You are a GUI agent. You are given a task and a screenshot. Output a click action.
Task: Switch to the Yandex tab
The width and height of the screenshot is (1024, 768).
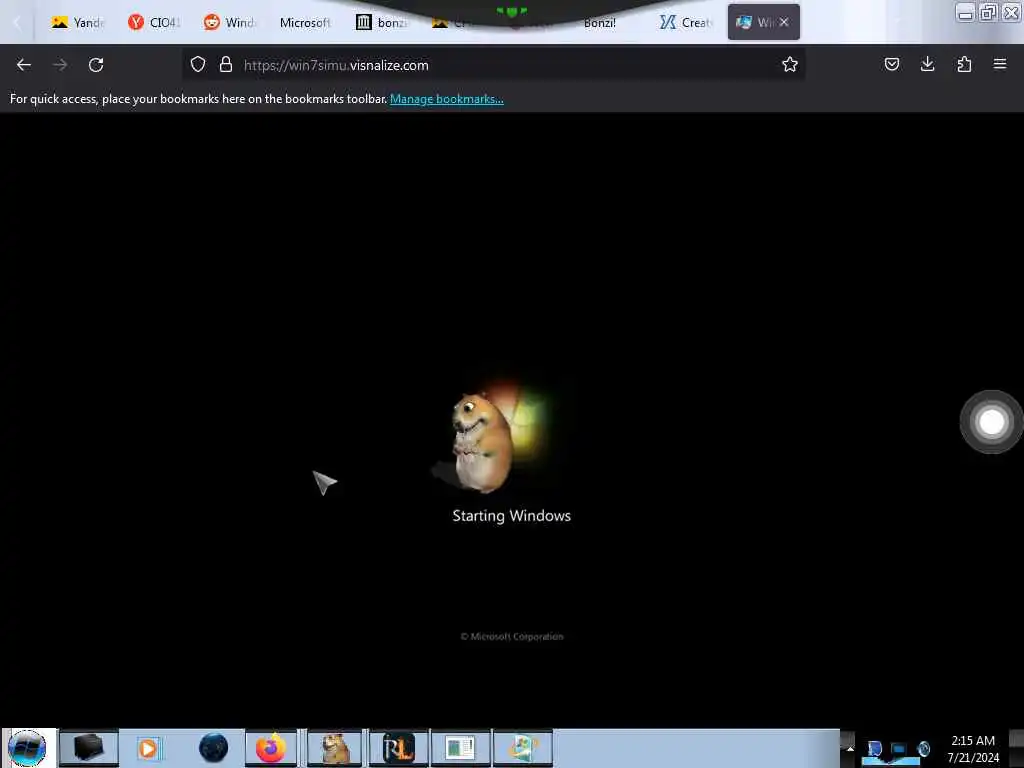78,23
